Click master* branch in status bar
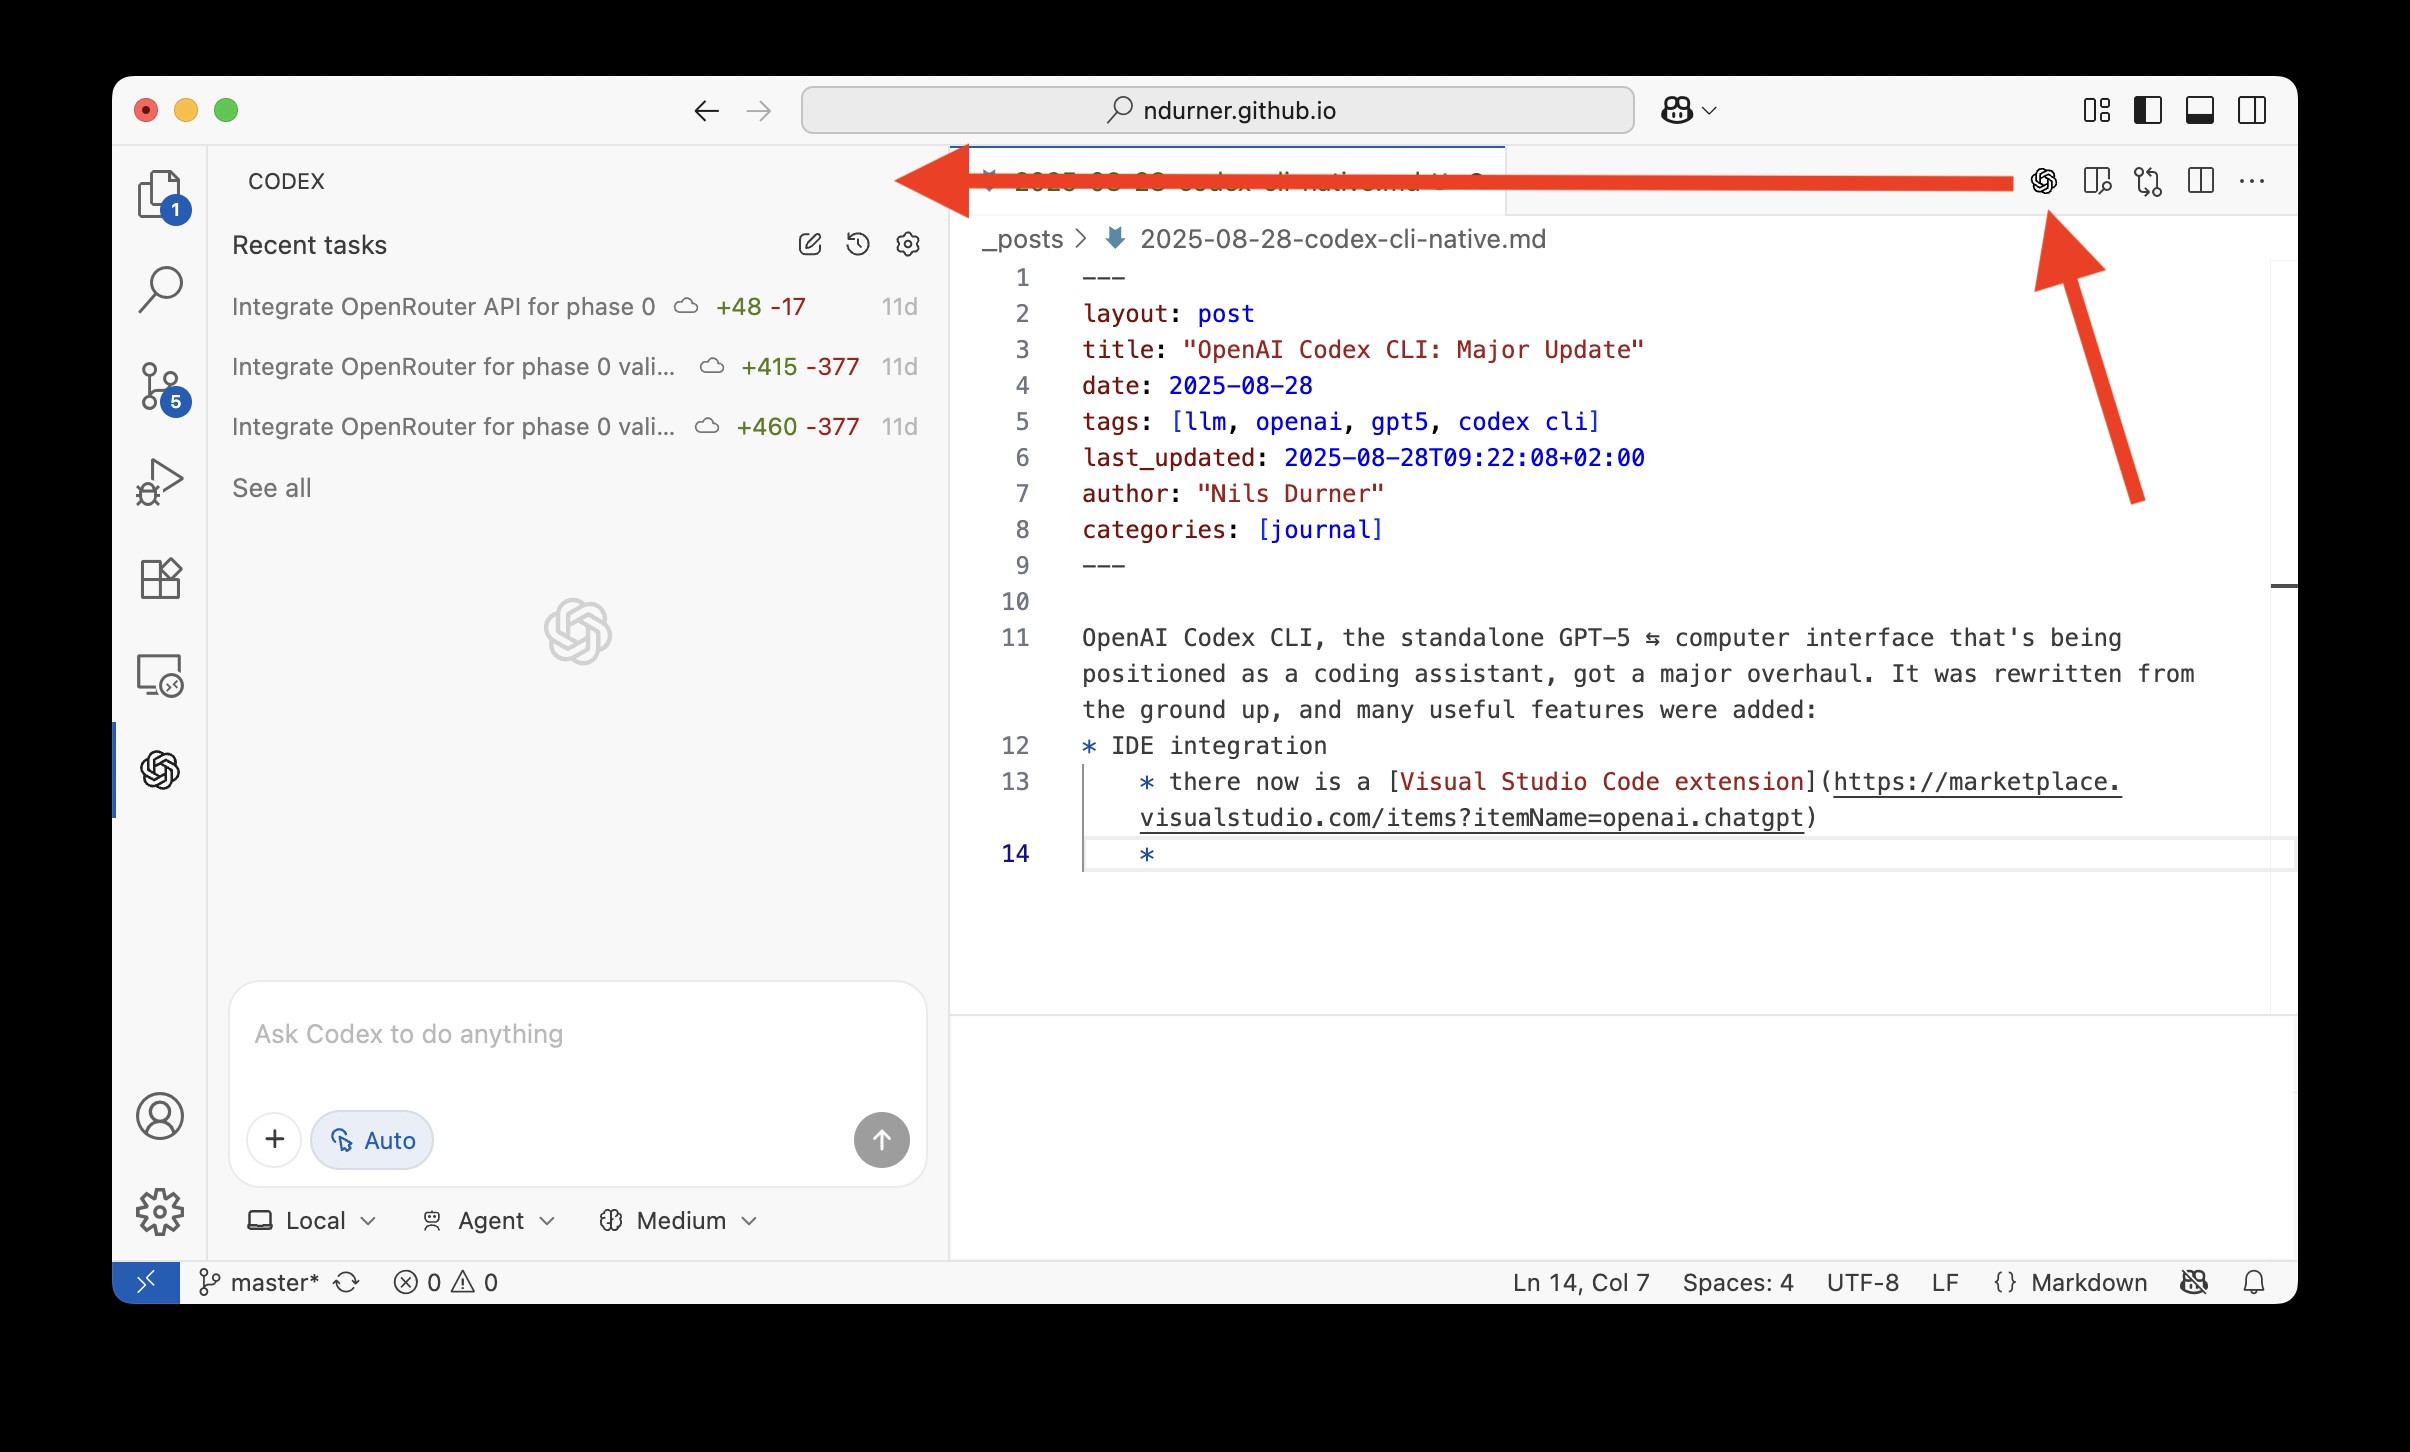 (x=259, y=1282)
